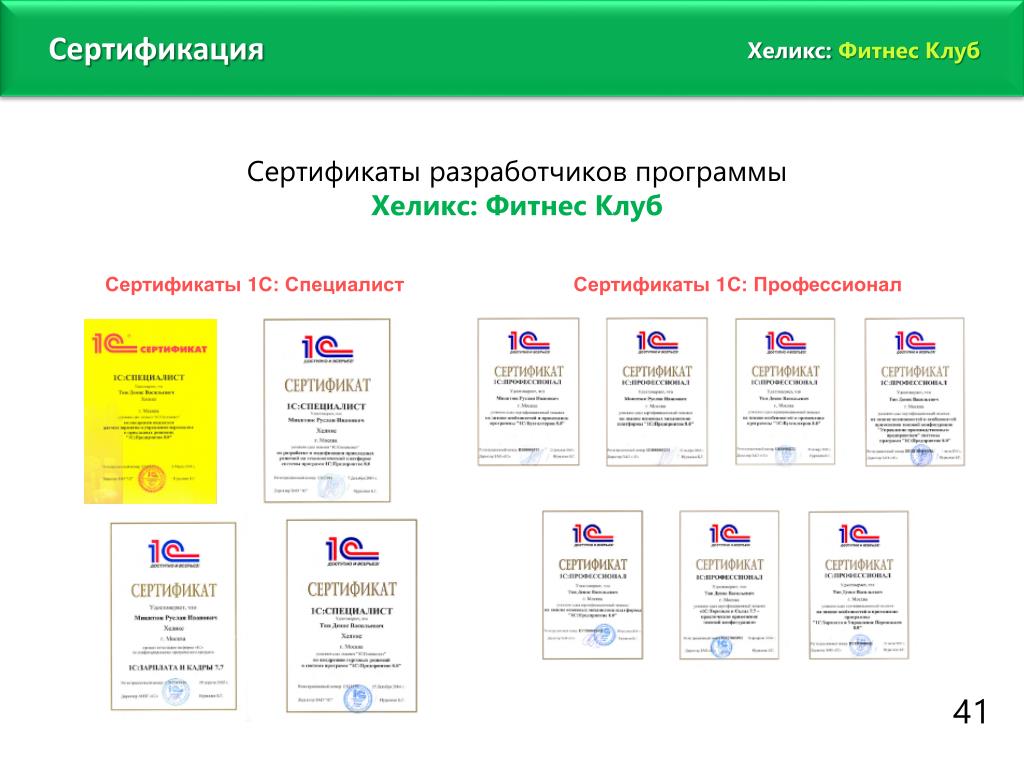Select the Торговля и Склад 7.7 certificate
This screenshot has width=1024, height=768.
pyautogui.click(x=729, y=584)
